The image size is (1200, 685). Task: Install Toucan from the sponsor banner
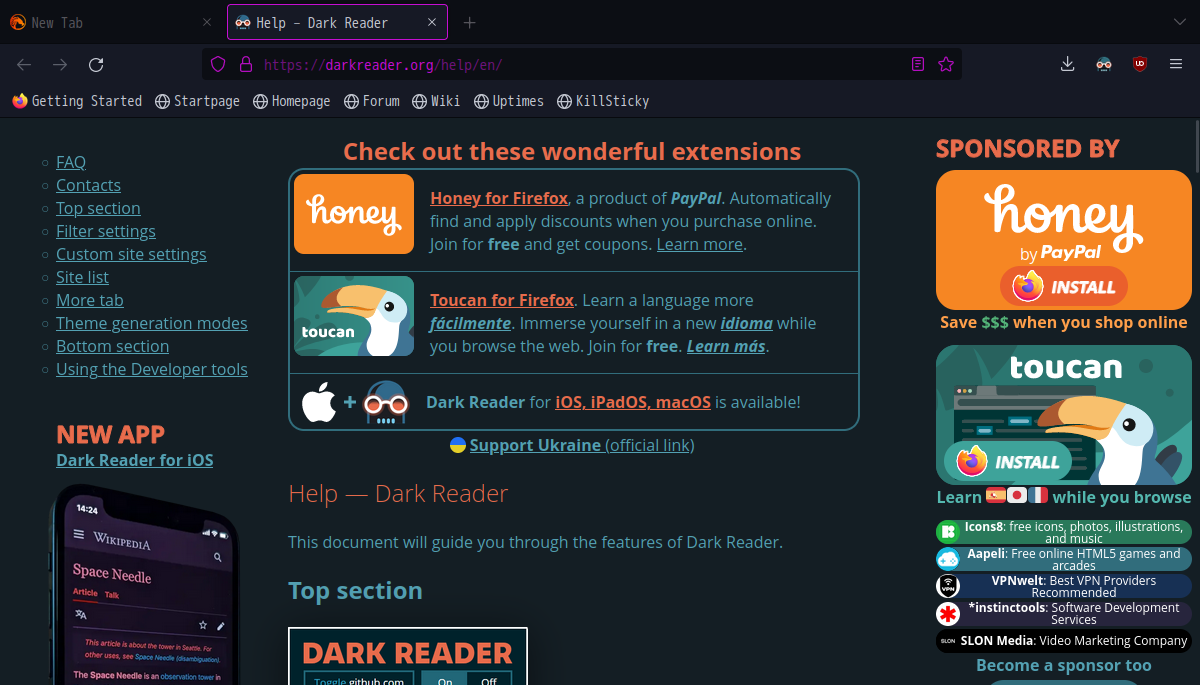click(x=1008, y=462)
